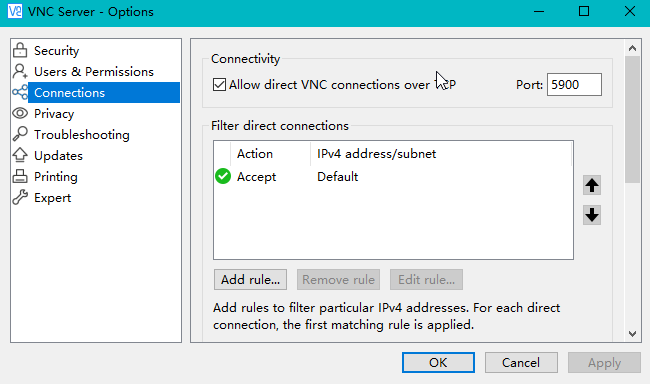Viewport: 650px width, 384px height.
Task: Close the VNC Server Options window
Action: [x=630, y=12]
